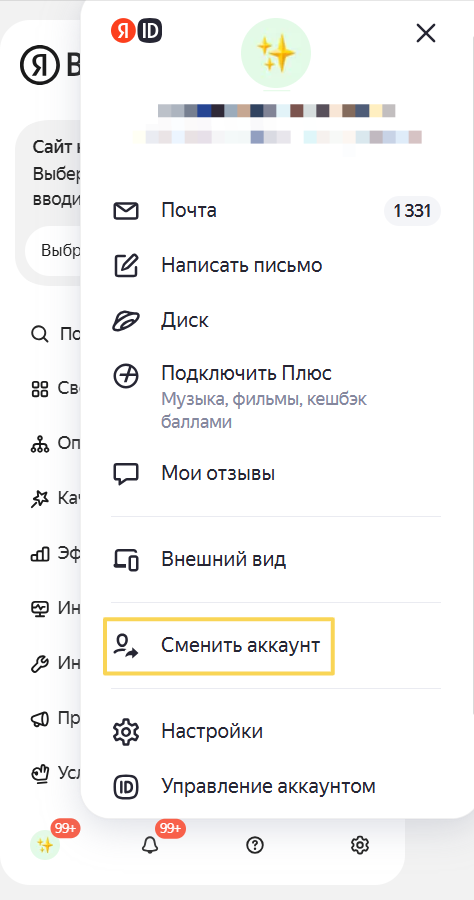This screenshot has height=900, width=474.
Task: Open Мои отзывы speech bubble icon
Action: click(x=125, y=474)
